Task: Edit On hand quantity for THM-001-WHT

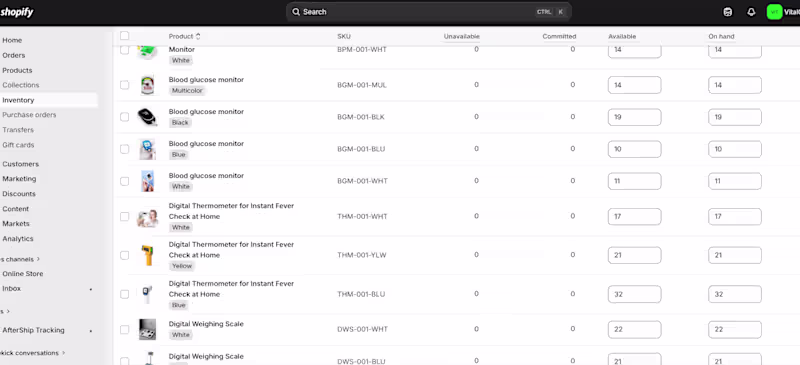Action: pyautogui.click(x=735, y=216)
